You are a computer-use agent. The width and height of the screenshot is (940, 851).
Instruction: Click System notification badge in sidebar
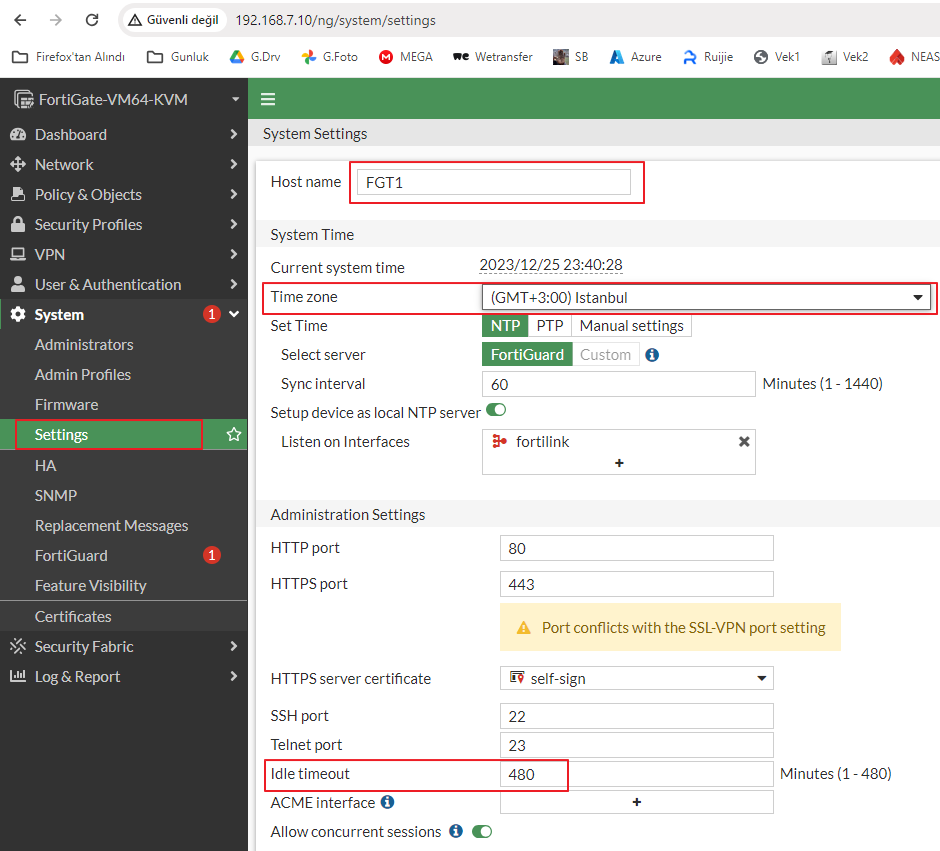pos(212,314)
